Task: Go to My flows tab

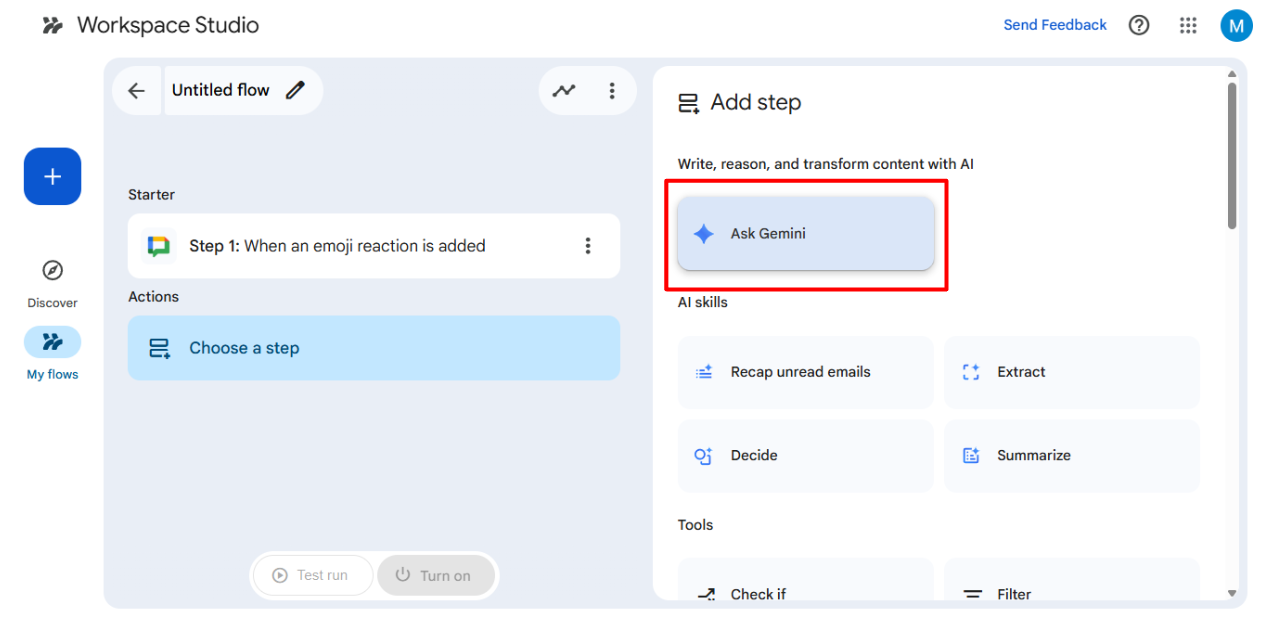Action: (53, 343)
